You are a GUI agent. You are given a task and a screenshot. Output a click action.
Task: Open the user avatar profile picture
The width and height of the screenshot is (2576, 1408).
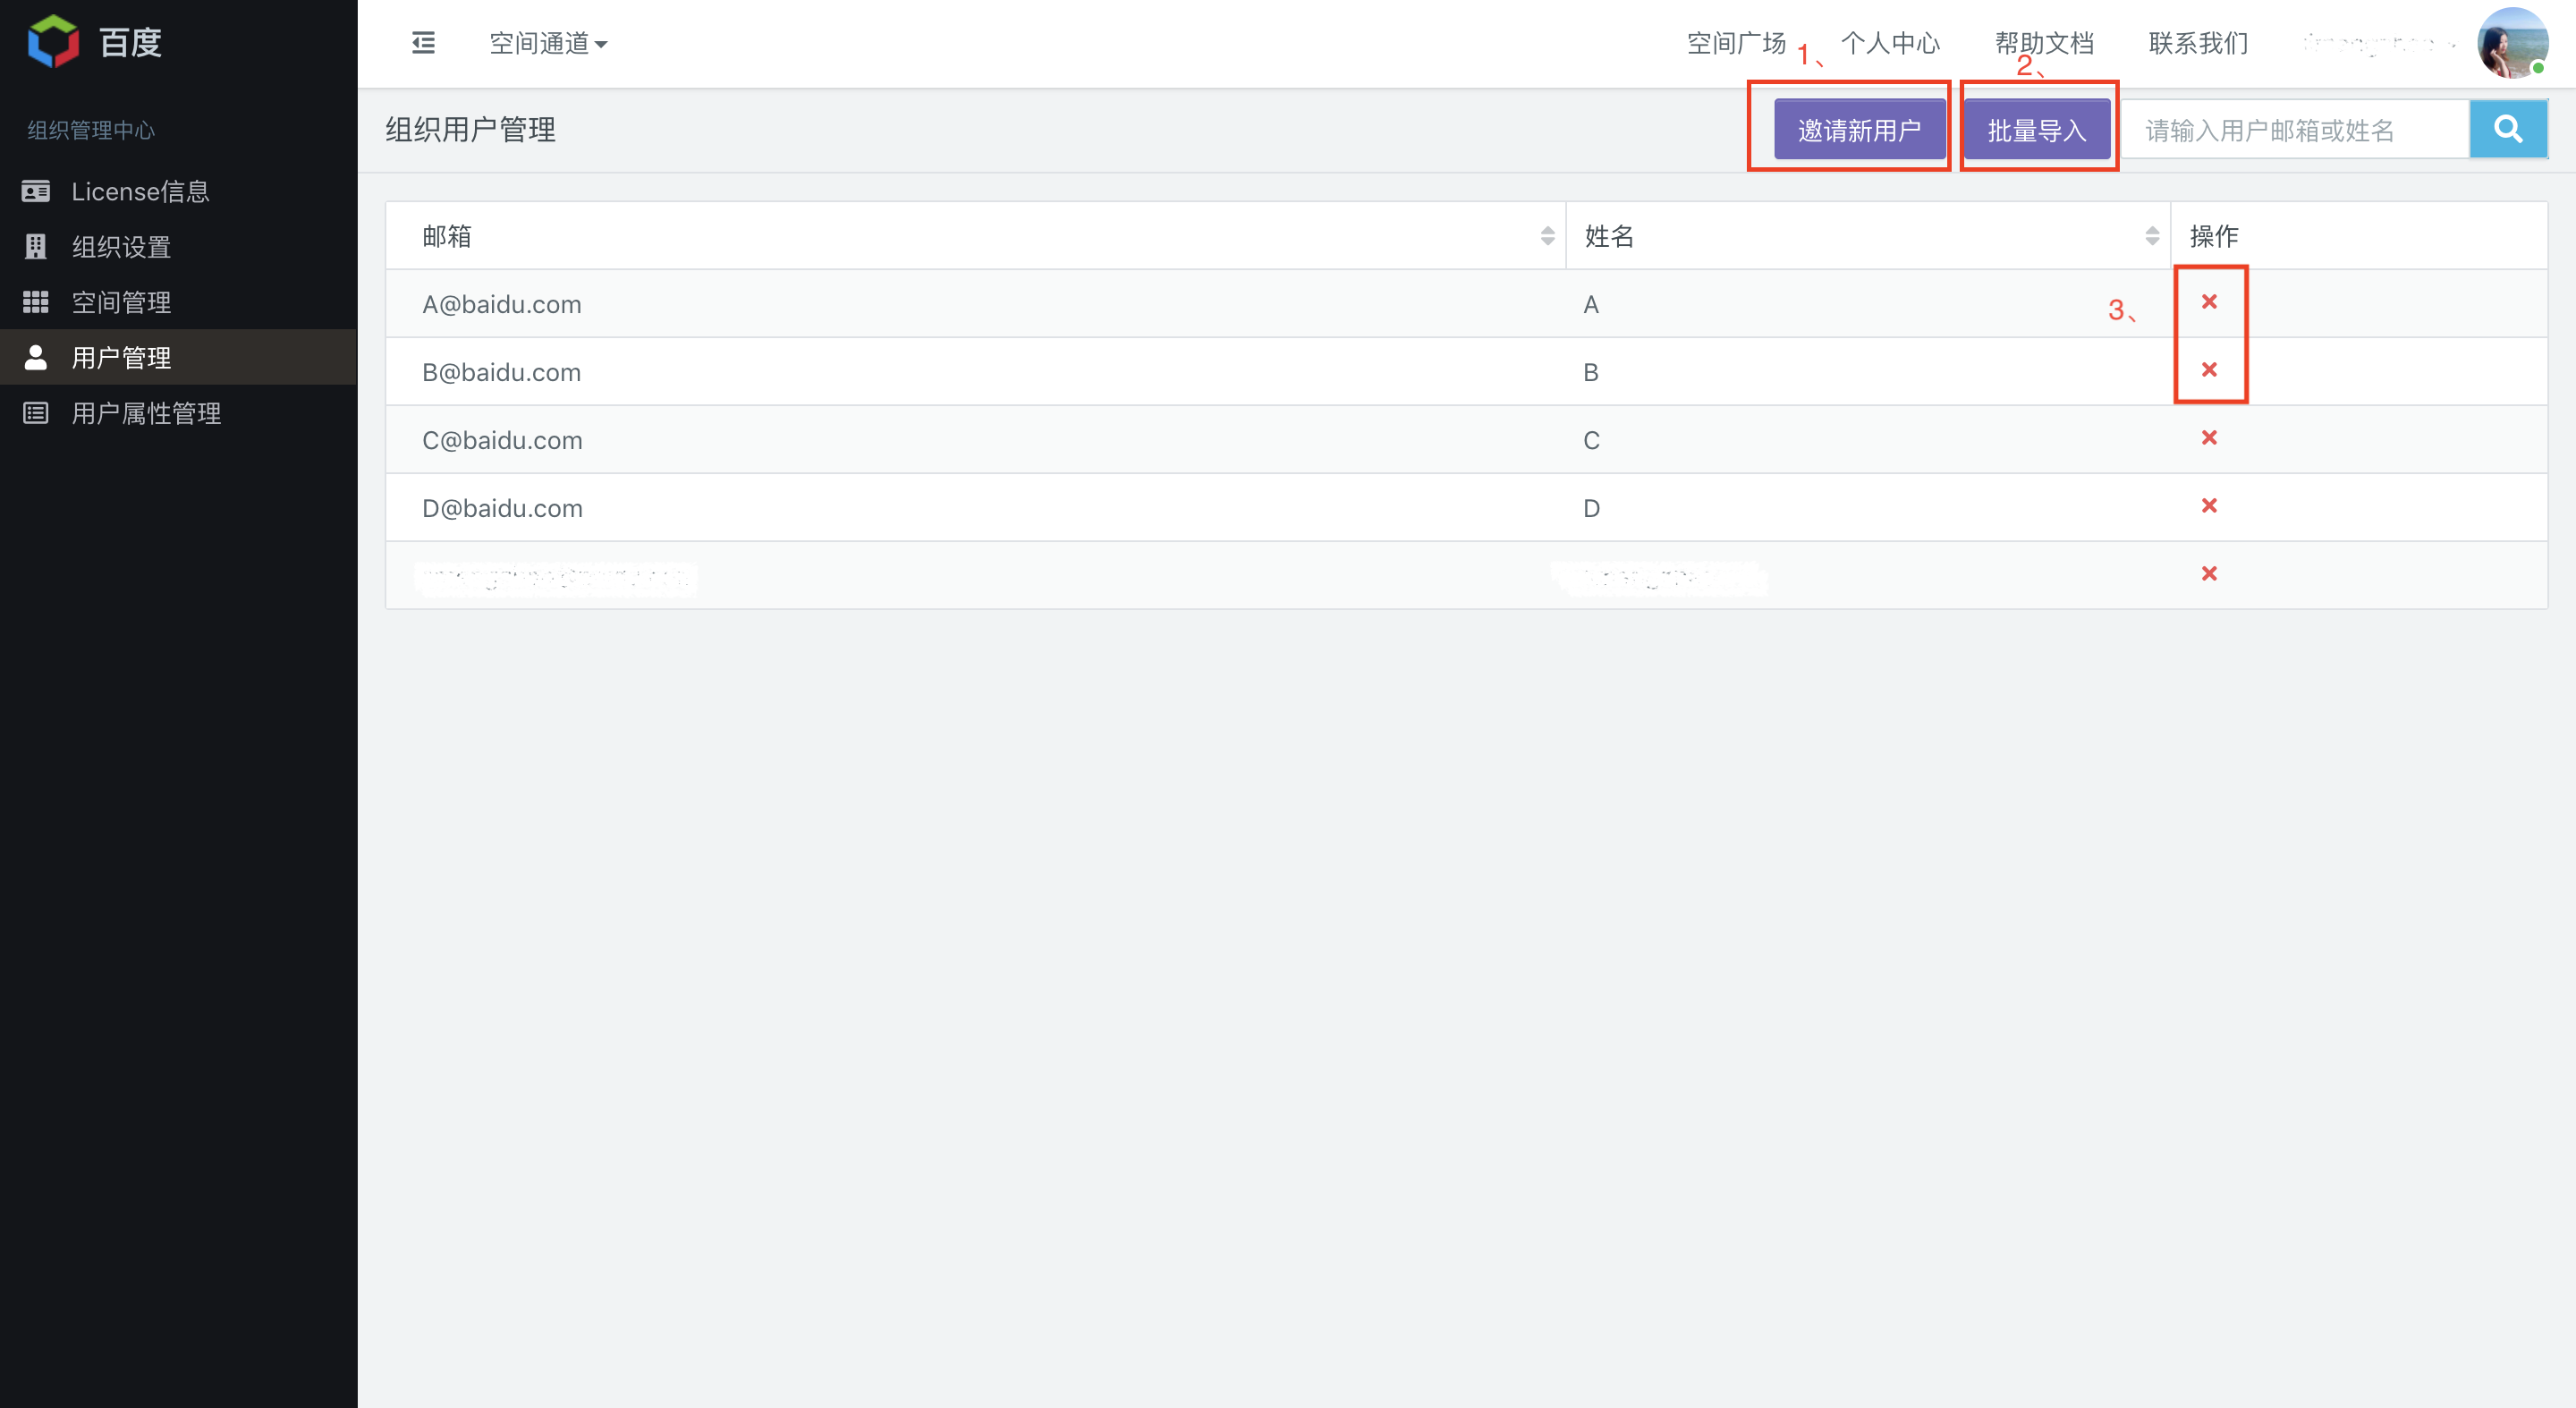(2511, 43)
